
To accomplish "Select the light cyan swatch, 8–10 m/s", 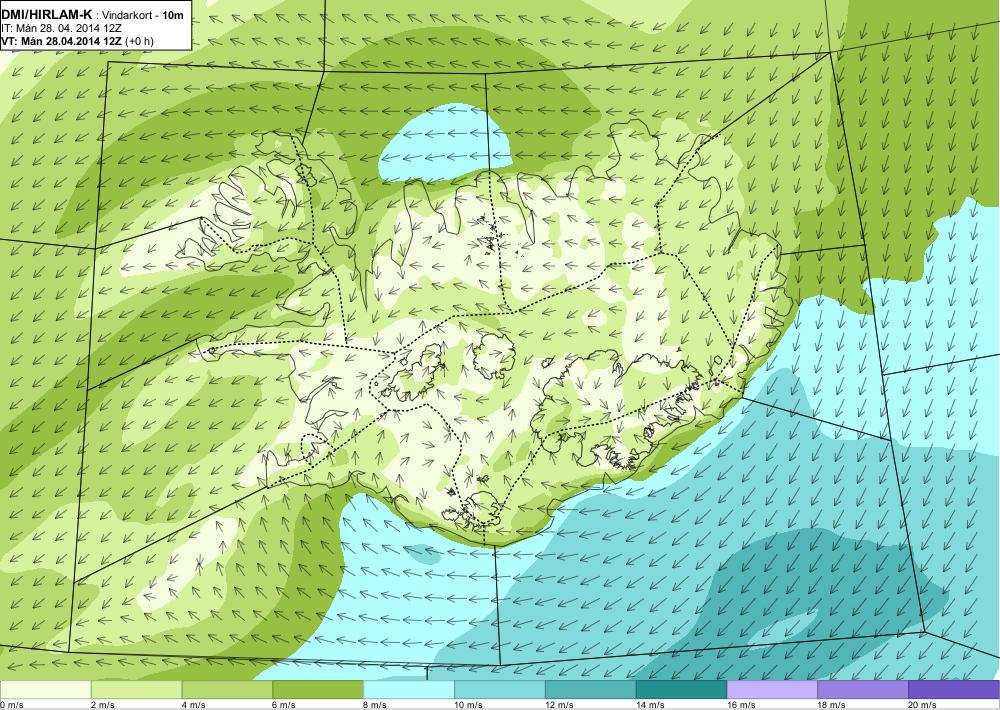I will 409,690.
